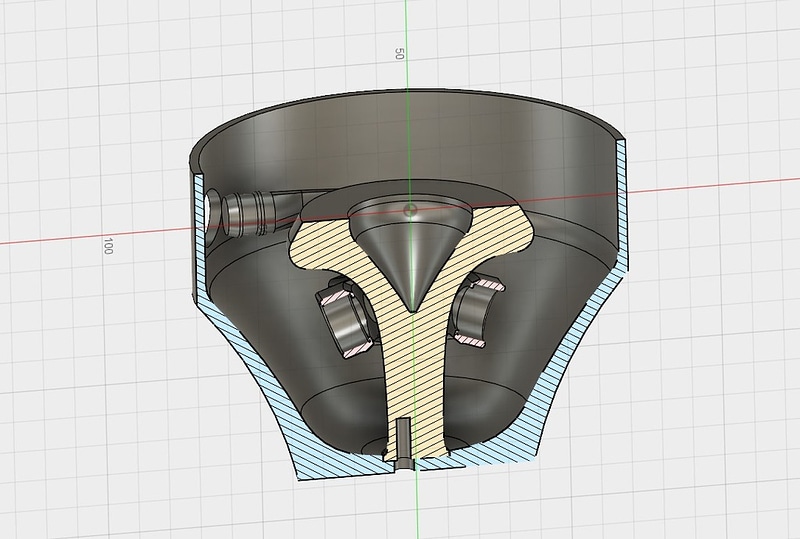Pick the circular port hole on left wall
The image size is (800, 539).
pos(212,208)
